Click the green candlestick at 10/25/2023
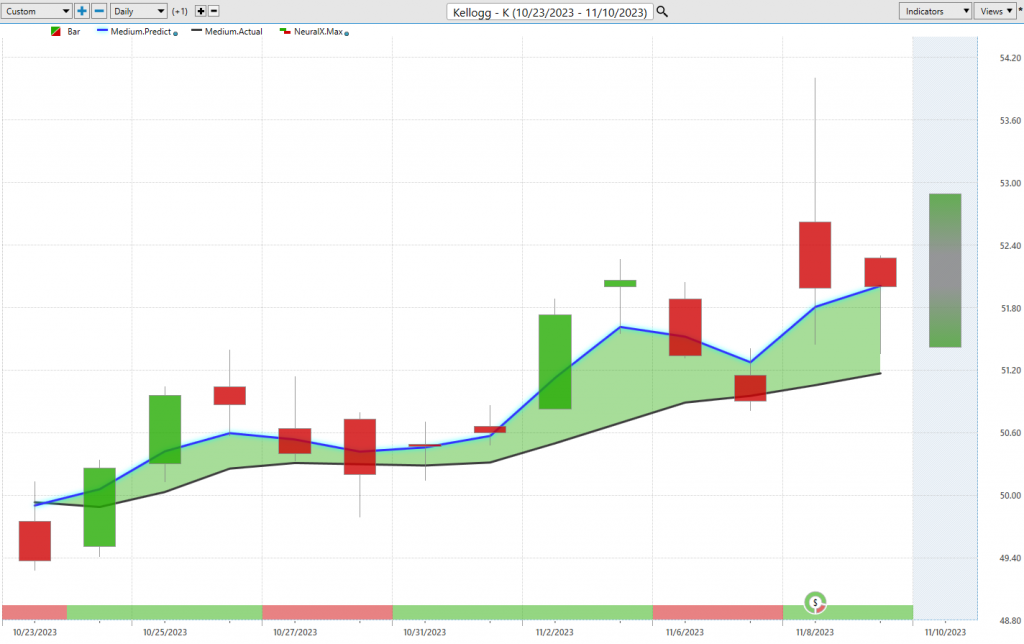This screenshot has height=644, width=1024. click(x=165, y=429)
